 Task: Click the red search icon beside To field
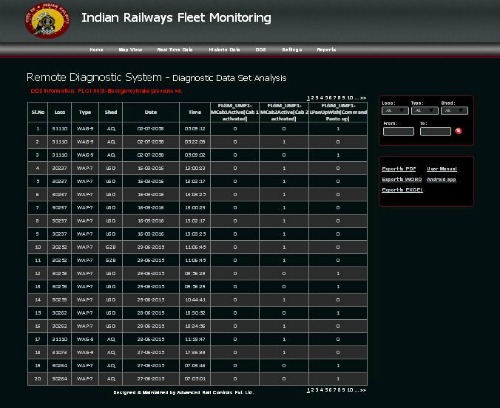tap(459, 131)
